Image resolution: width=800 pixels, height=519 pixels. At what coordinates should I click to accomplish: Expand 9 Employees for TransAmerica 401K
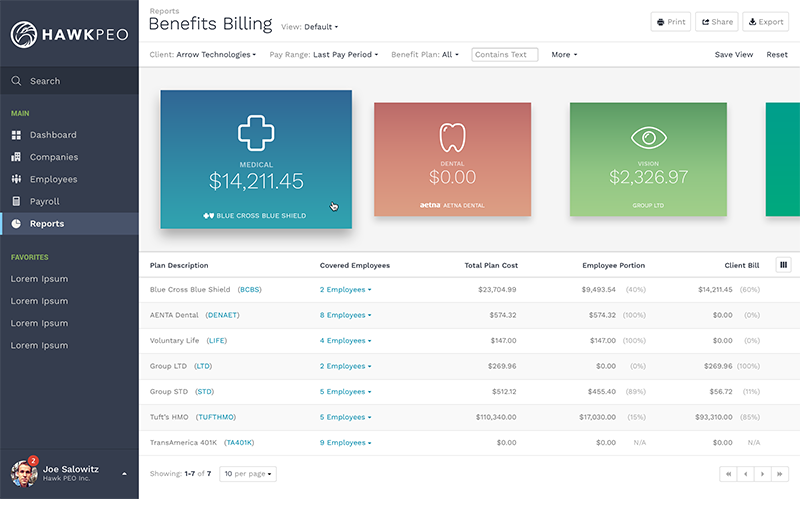click(x=345, y=443)
